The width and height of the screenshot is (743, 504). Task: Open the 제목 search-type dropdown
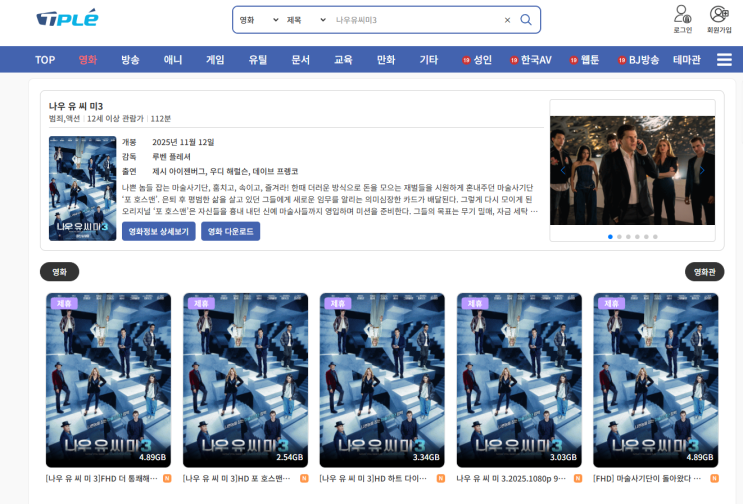coord(306,20)
